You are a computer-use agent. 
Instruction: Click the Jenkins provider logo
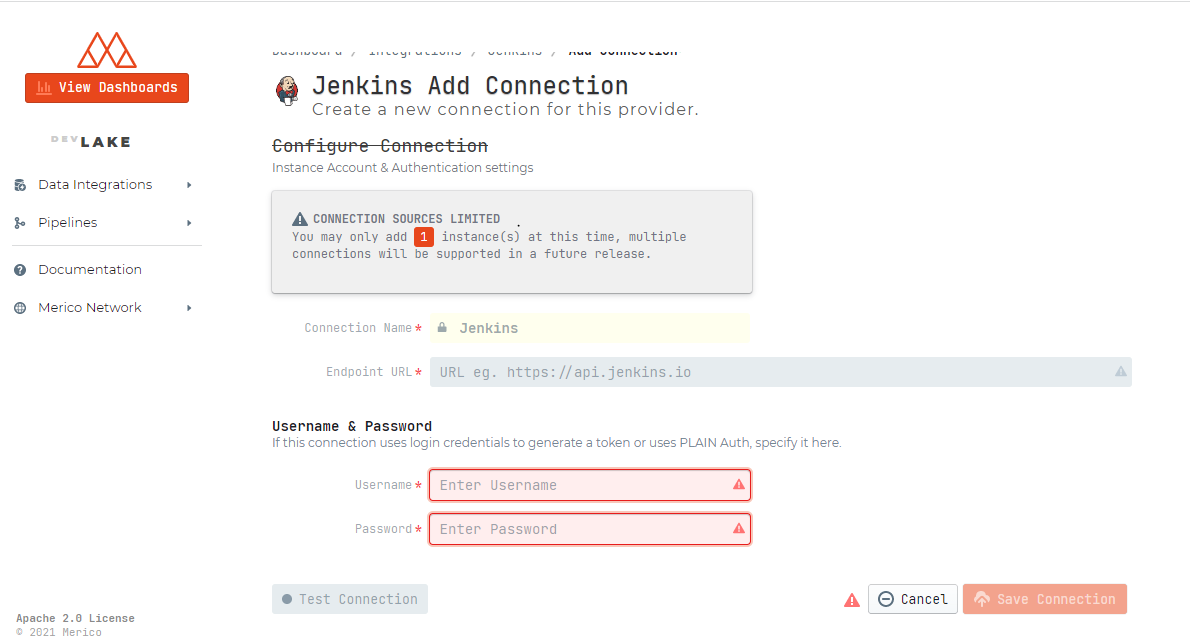click(287, 91)
